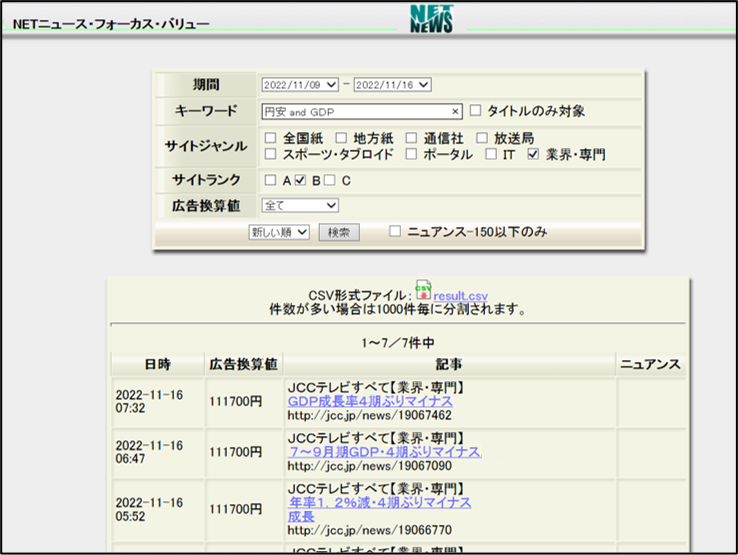Click the NET NEWS logo icon

pyautogui.click(x=431, y=18)
